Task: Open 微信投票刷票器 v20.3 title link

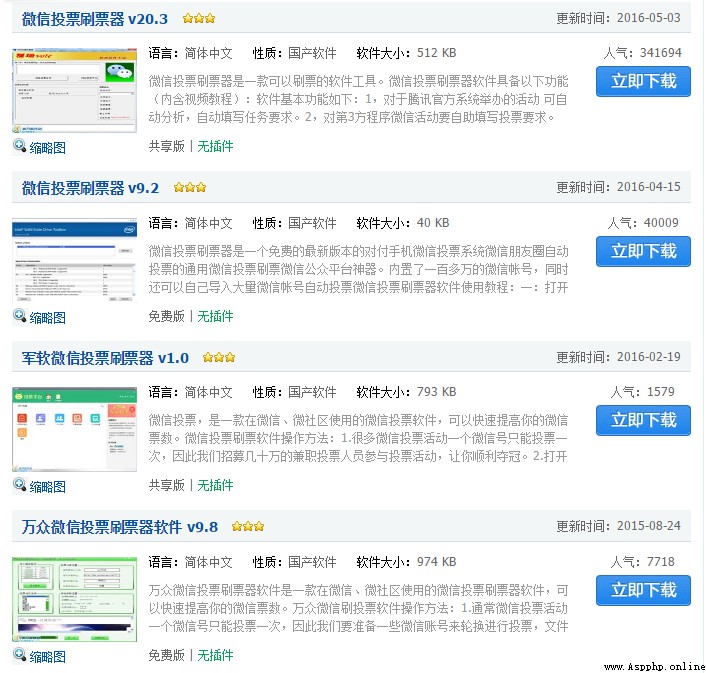Action: pyautogui.click(x=95, y=19)
